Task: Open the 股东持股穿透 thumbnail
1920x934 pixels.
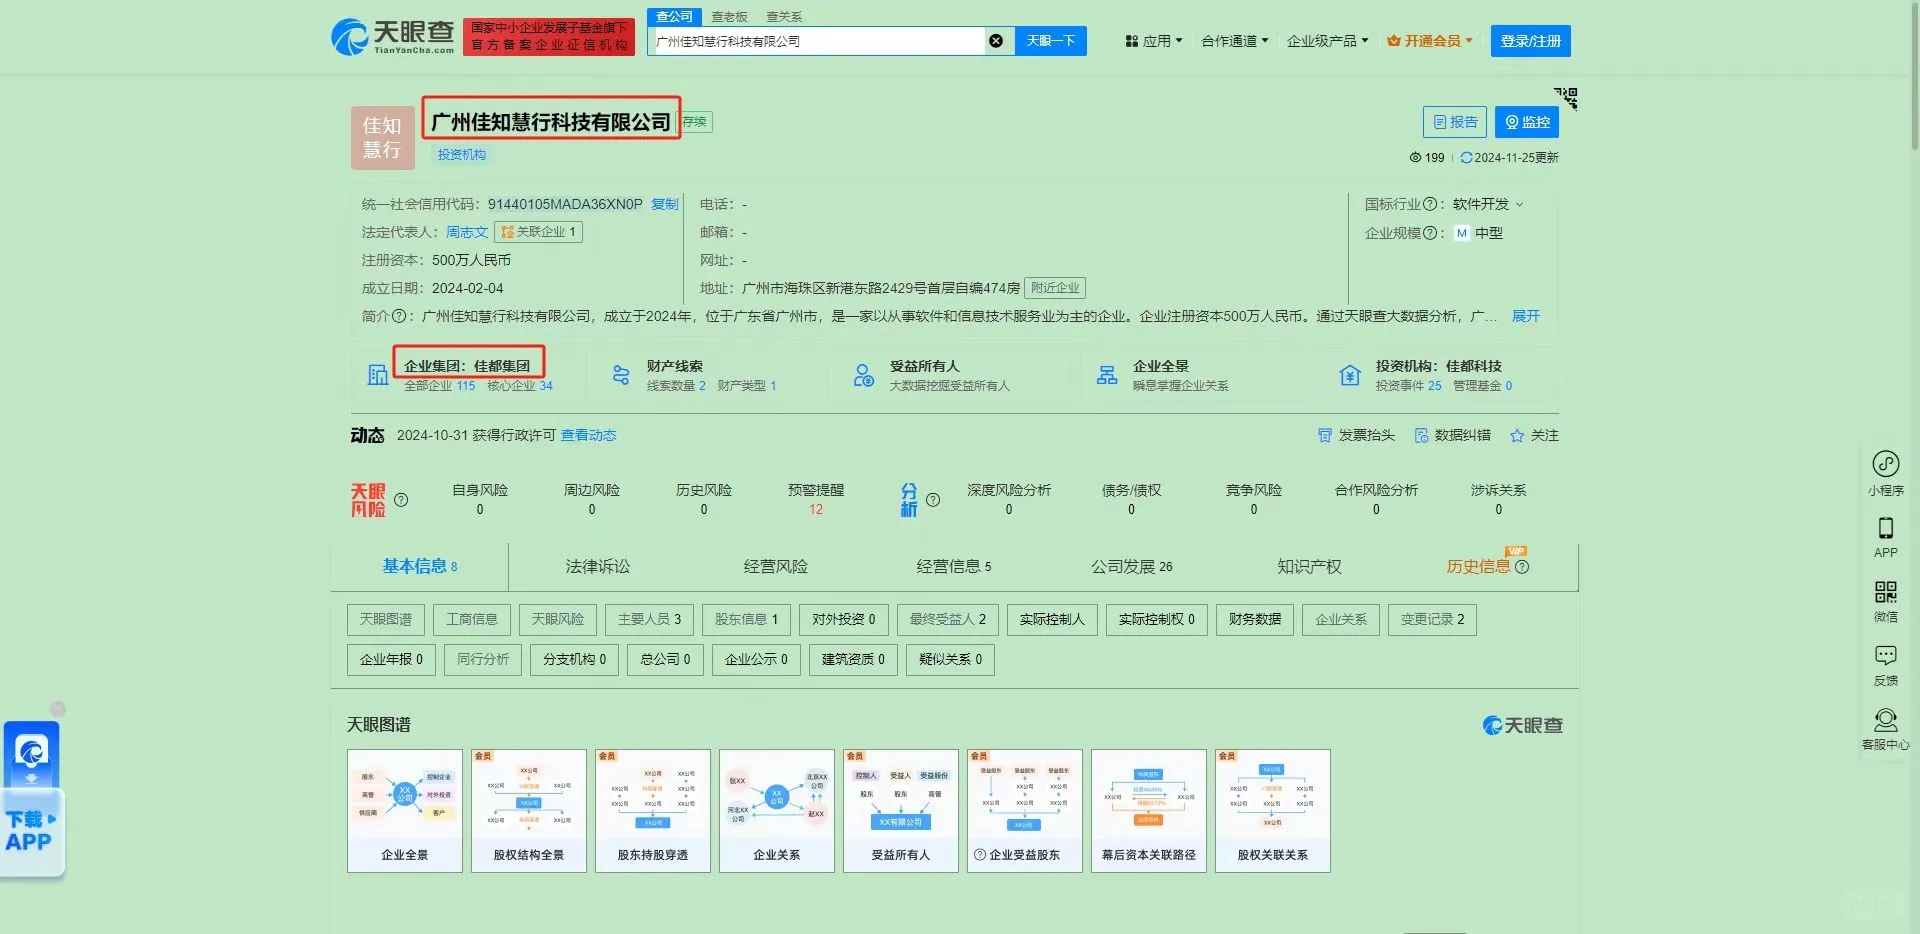Action: tap(653, 811)
